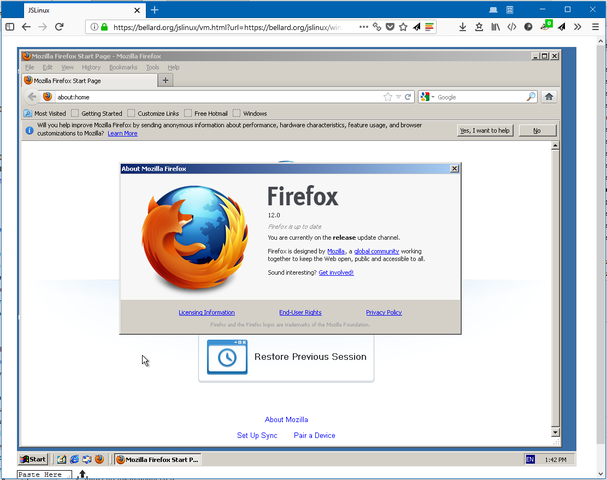
Task: Open the Getting Started bookmark
Action: (x=97, y=113)
